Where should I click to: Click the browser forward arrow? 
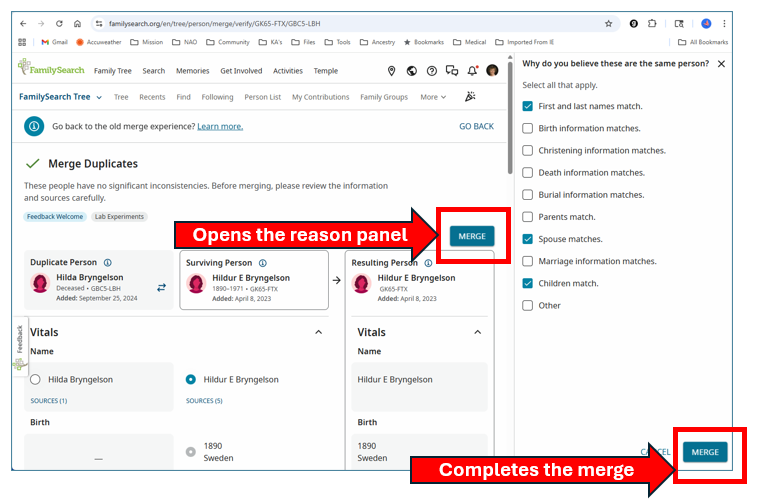tap(41, 23)
